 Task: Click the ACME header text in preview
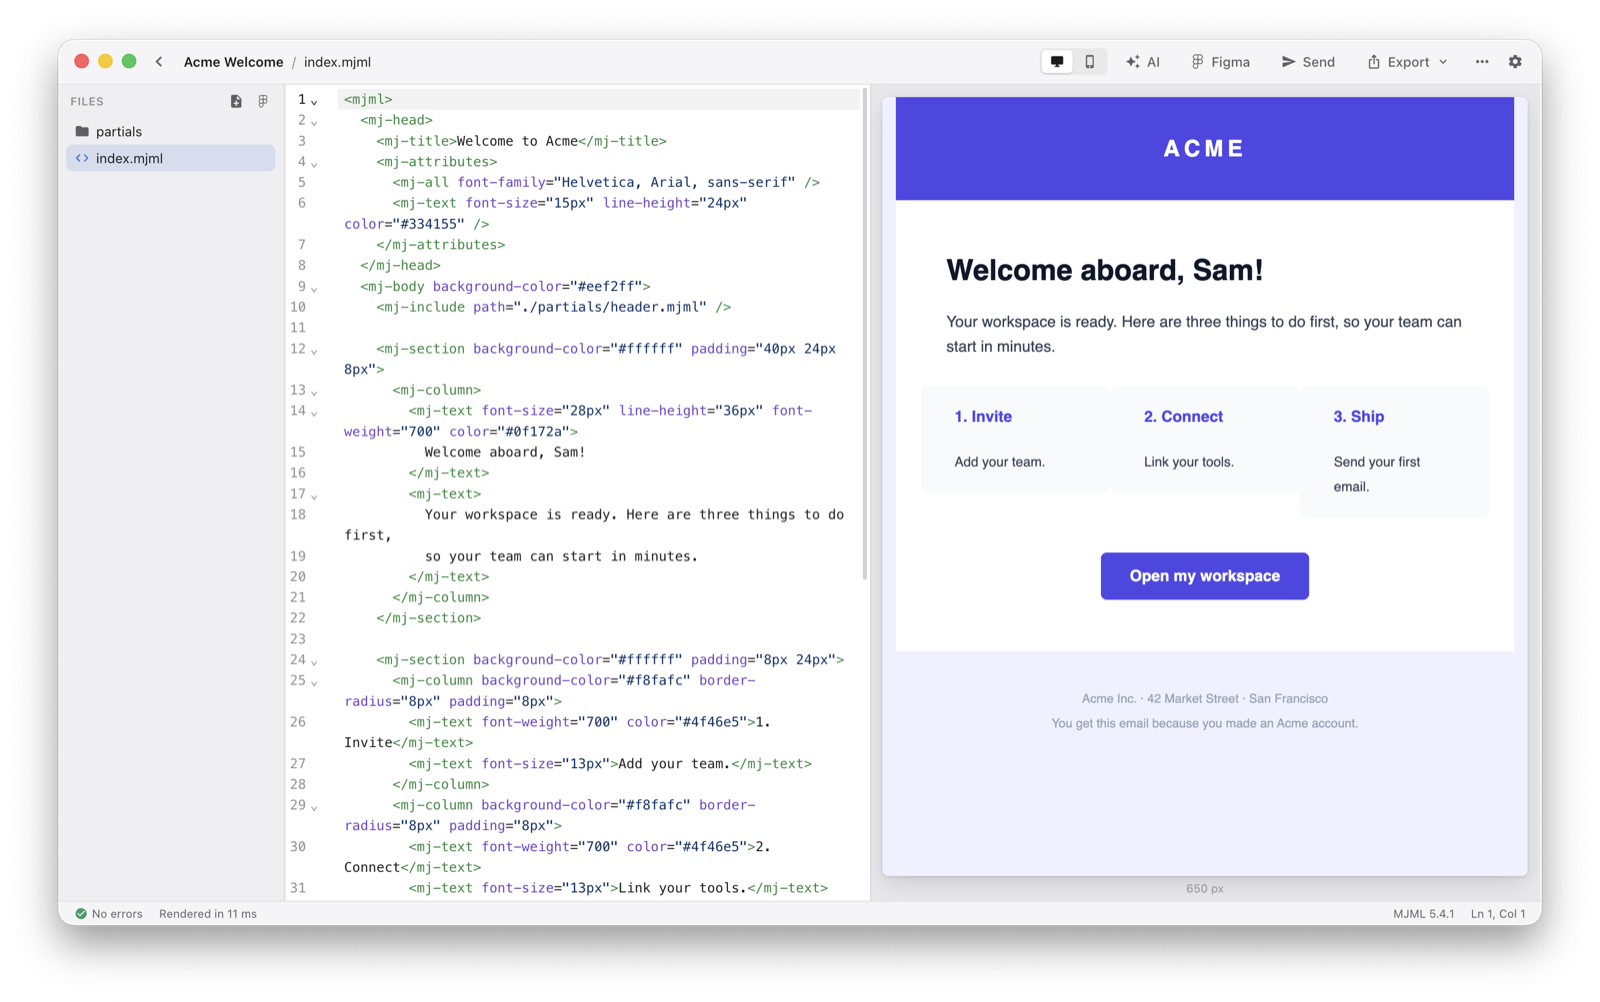[x=1205, y=149]
